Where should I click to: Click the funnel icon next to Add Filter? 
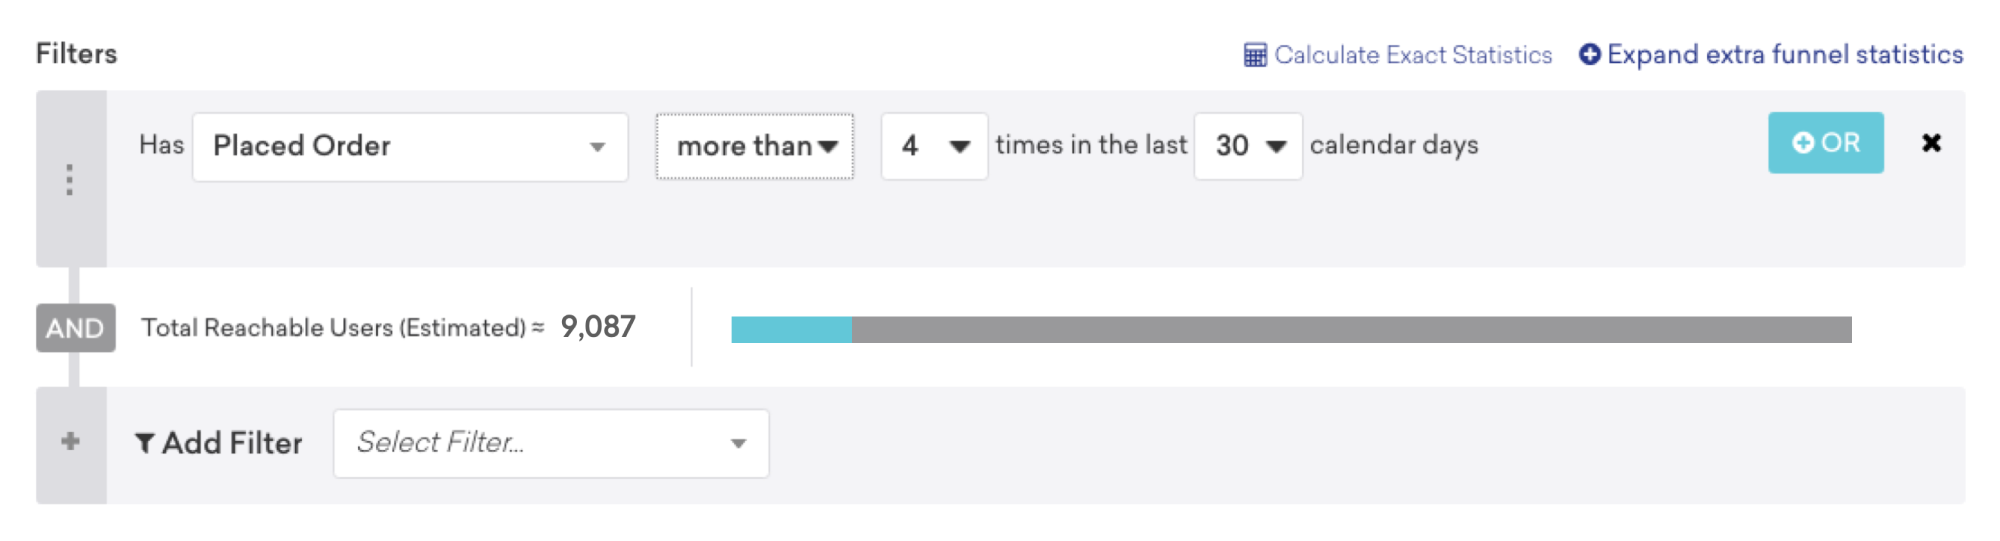pyautogui.click(x=145, y=443)
